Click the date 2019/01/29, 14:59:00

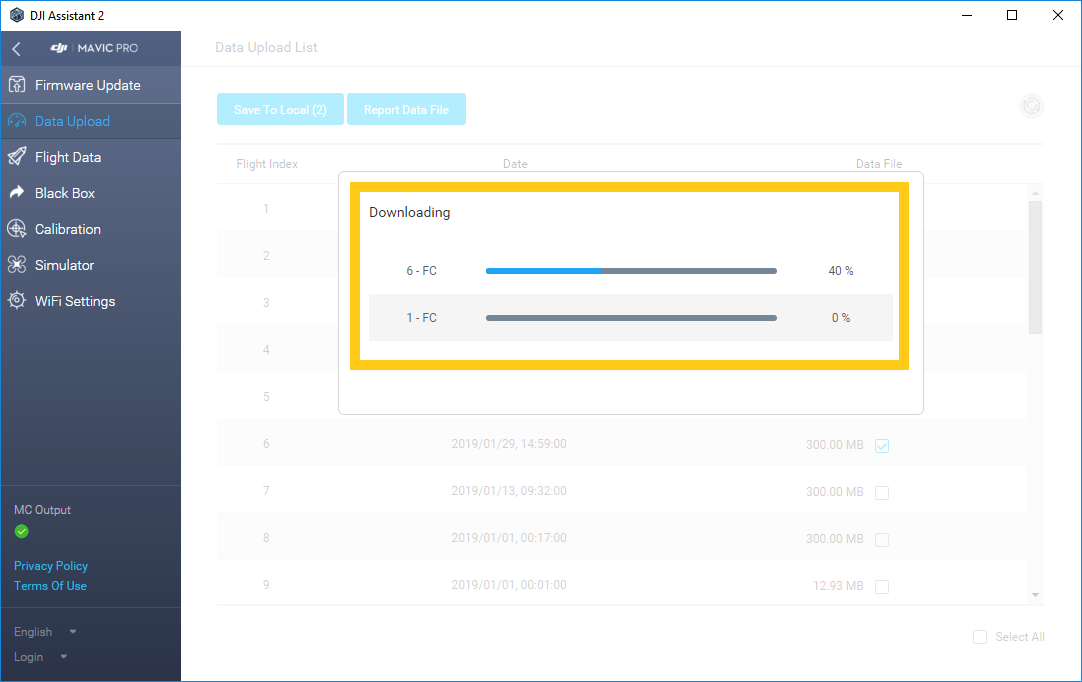(509, 444)
